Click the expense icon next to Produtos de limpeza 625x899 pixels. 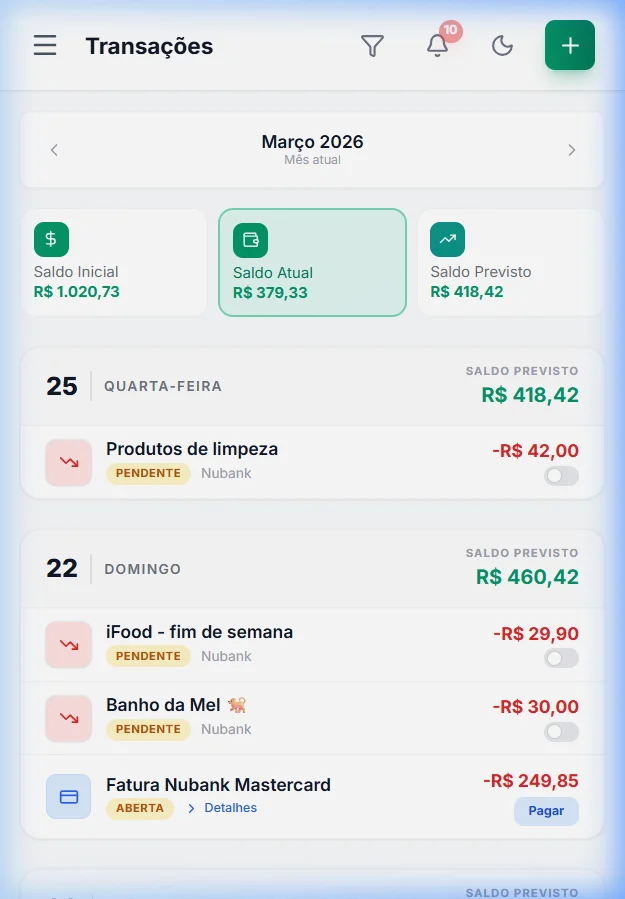point(69,460)
